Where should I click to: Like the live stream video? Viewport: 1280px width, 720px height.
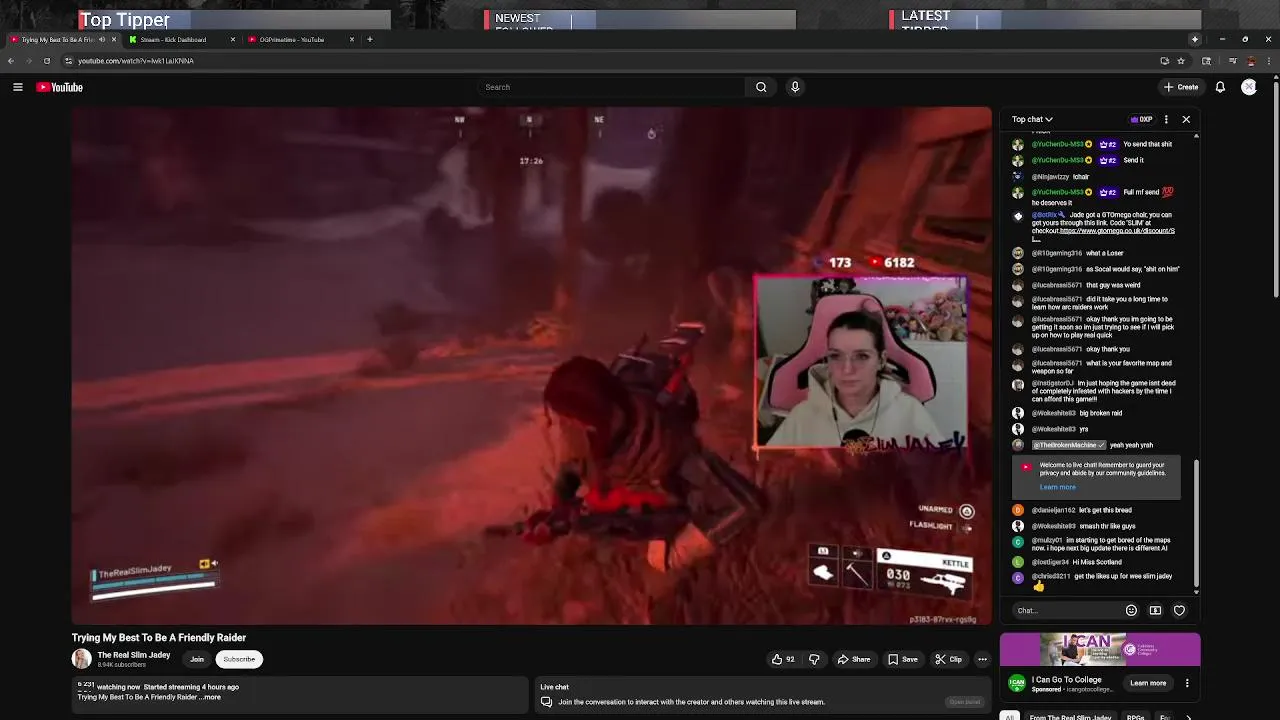[783, 659]
